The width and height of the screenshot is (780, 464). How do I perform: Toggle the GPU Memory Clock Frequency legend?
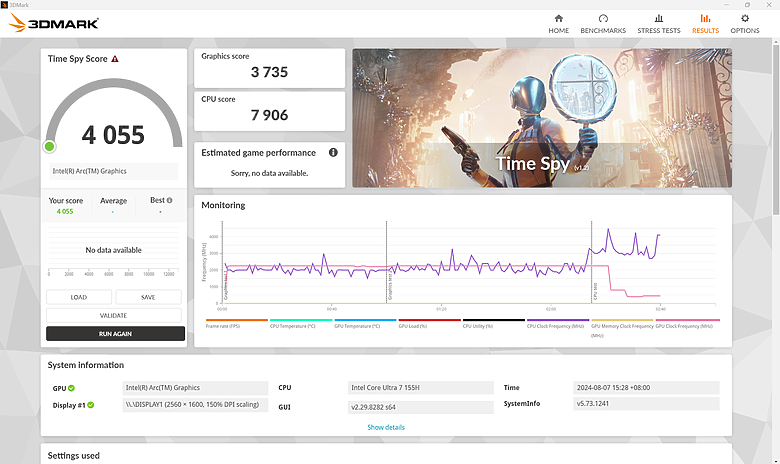click(622, 330)
